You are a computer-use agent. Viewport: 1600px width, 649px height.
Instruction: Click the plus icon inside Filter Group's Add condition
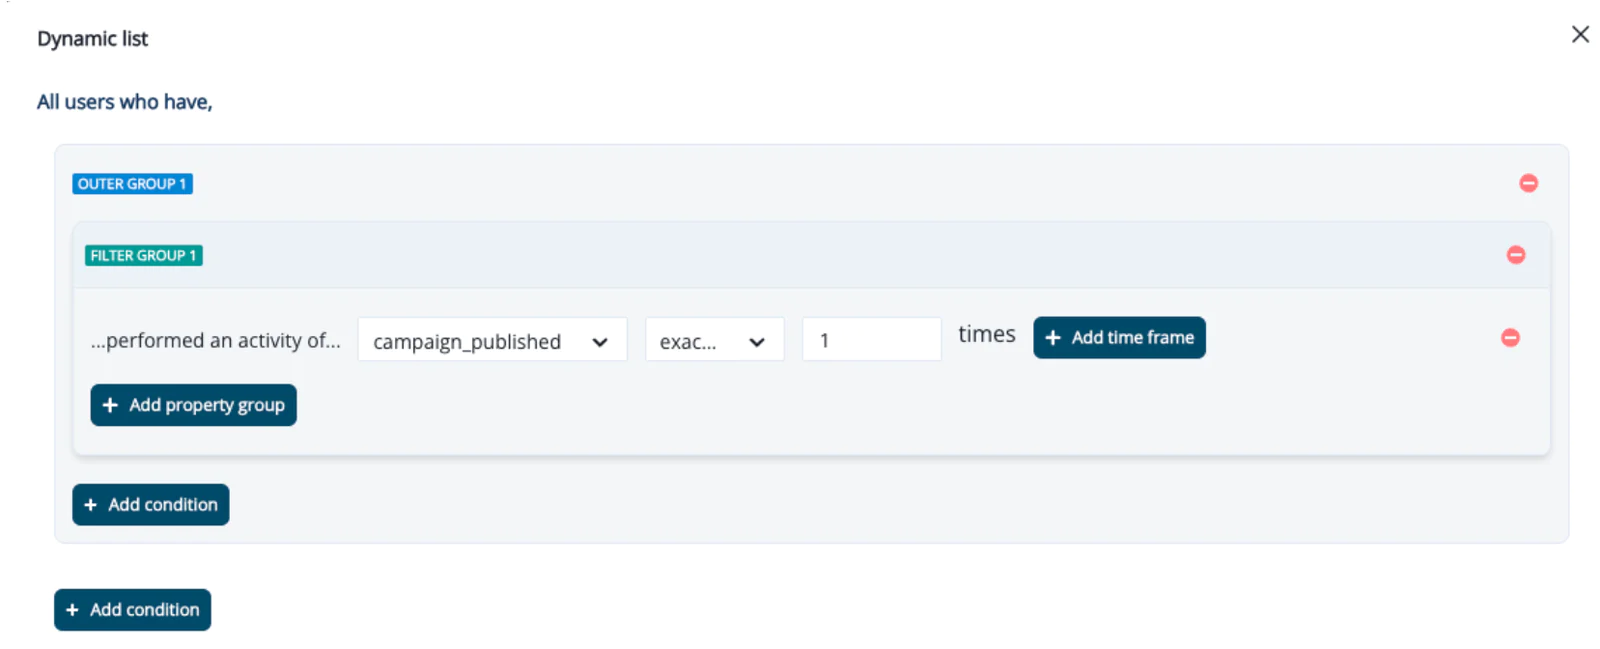89,504
